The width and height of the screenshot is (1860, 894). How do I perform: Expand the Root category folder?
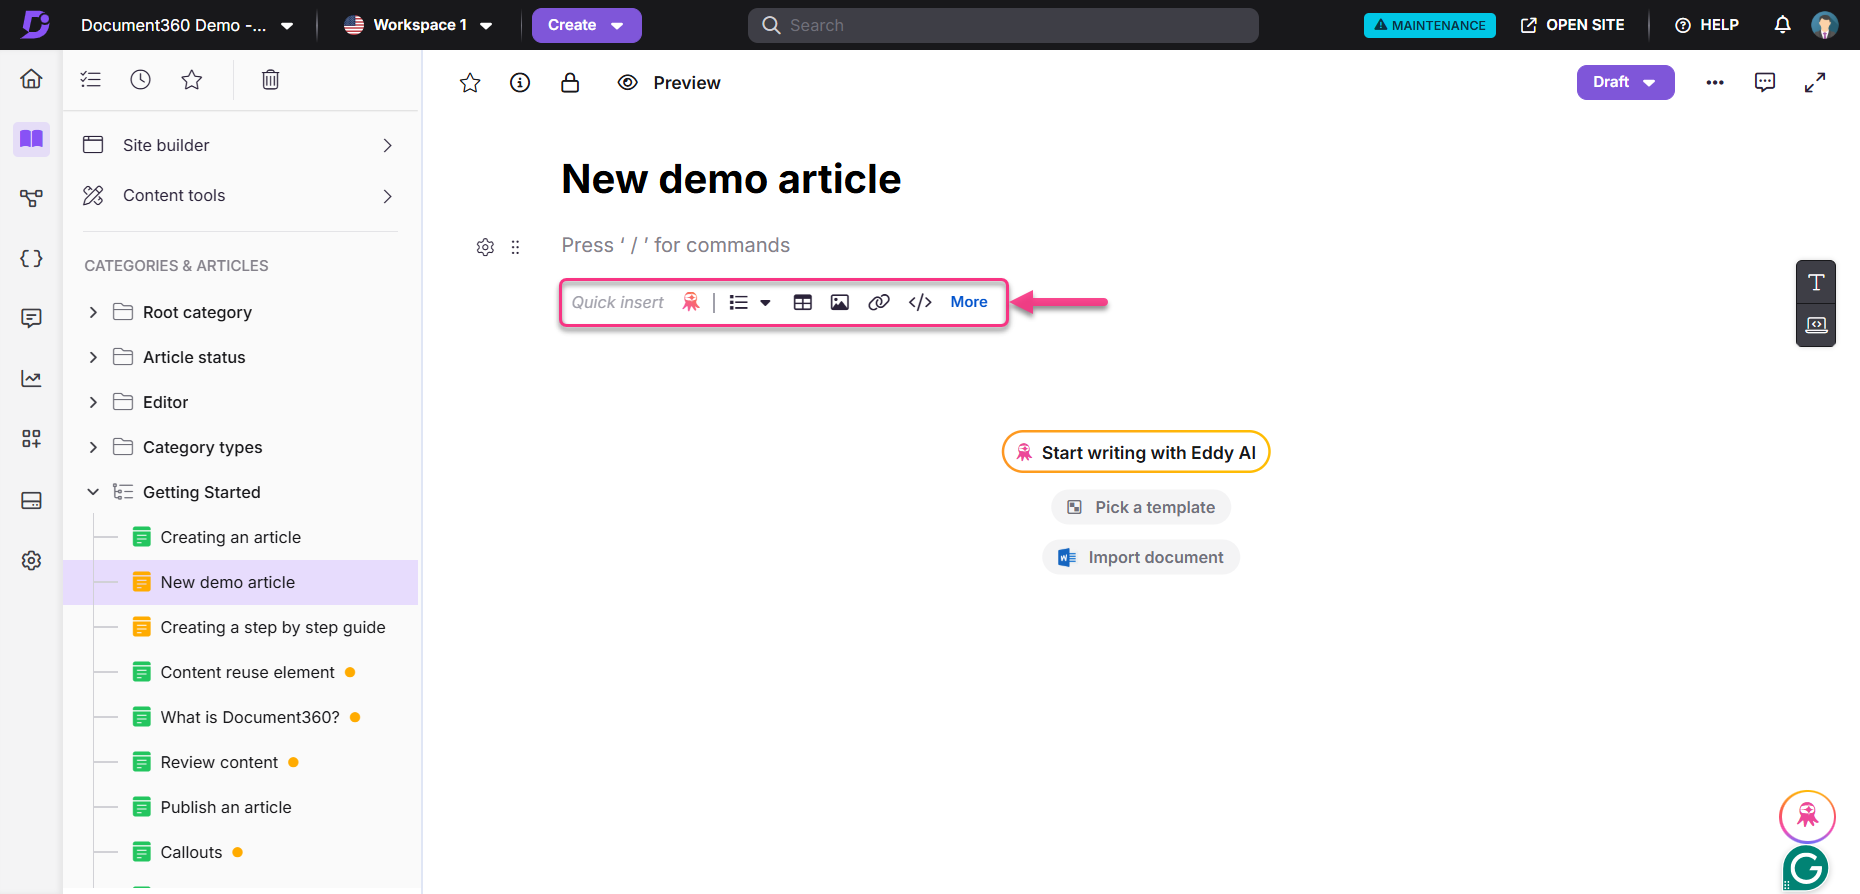tap(93, 312)
